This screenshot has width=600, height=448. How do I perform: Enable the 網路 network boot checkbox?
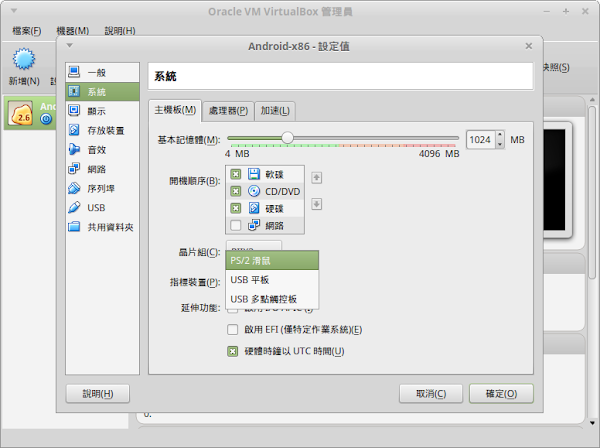pos(236,225)
